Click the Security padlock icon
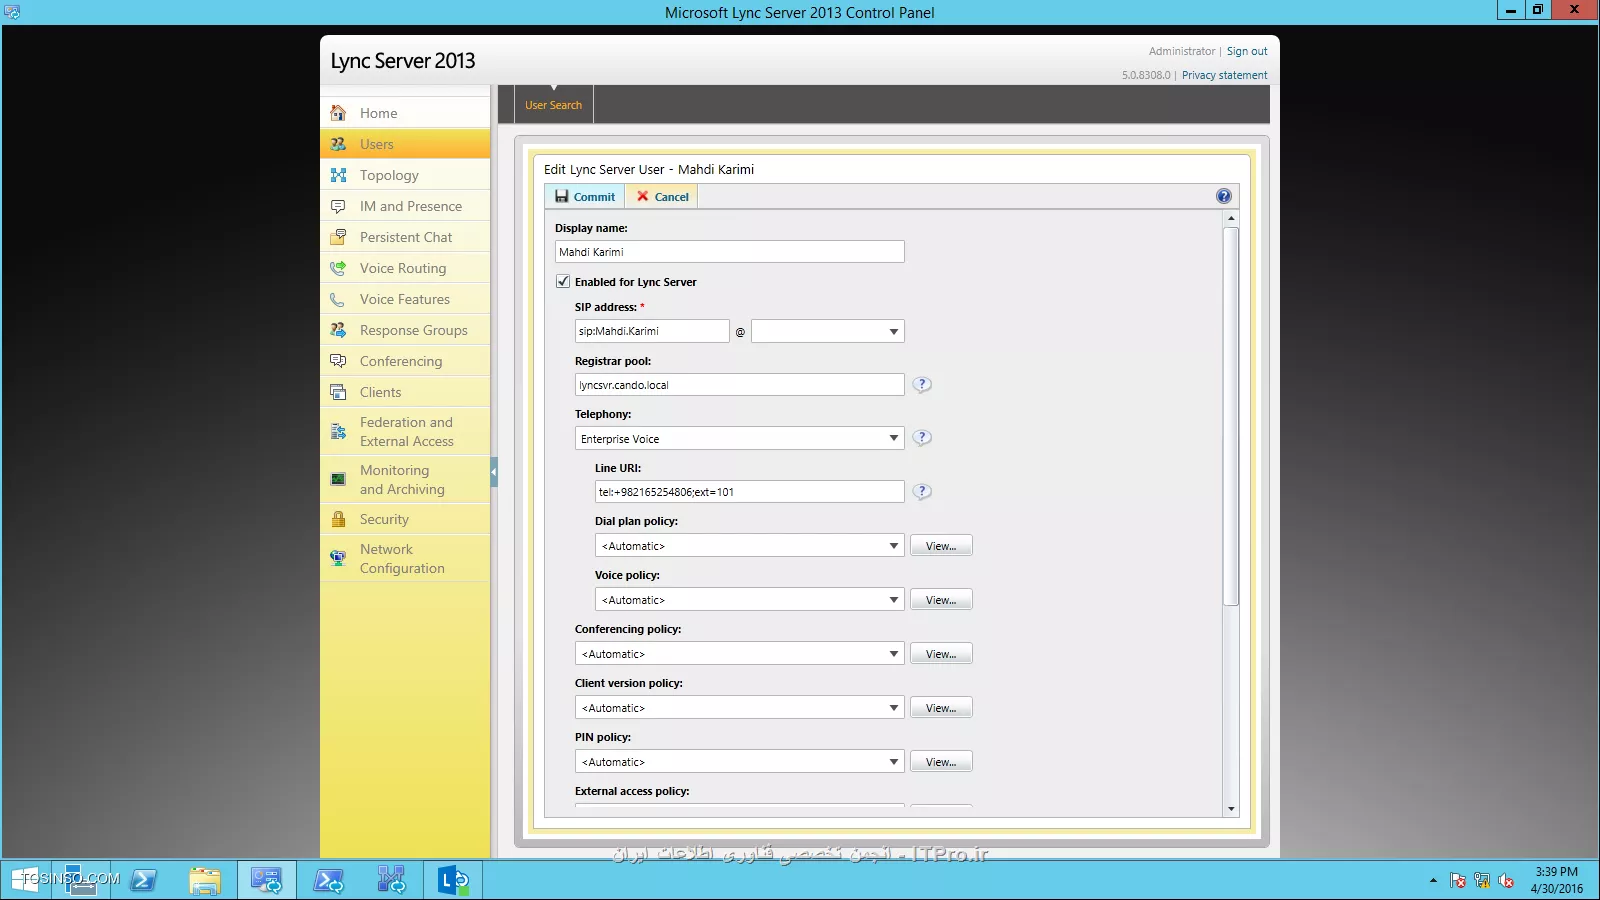The height and width of the screenshot is (900, 1600). (338, 519)
